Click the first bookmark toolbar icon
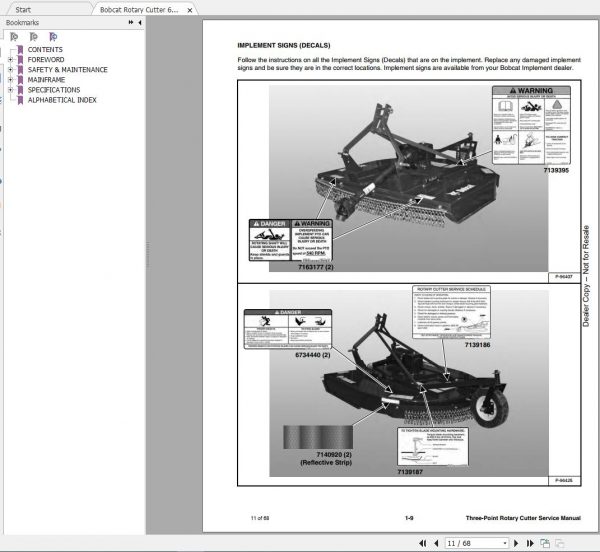Viewport: 600px width, 552px height. (14, 37)
